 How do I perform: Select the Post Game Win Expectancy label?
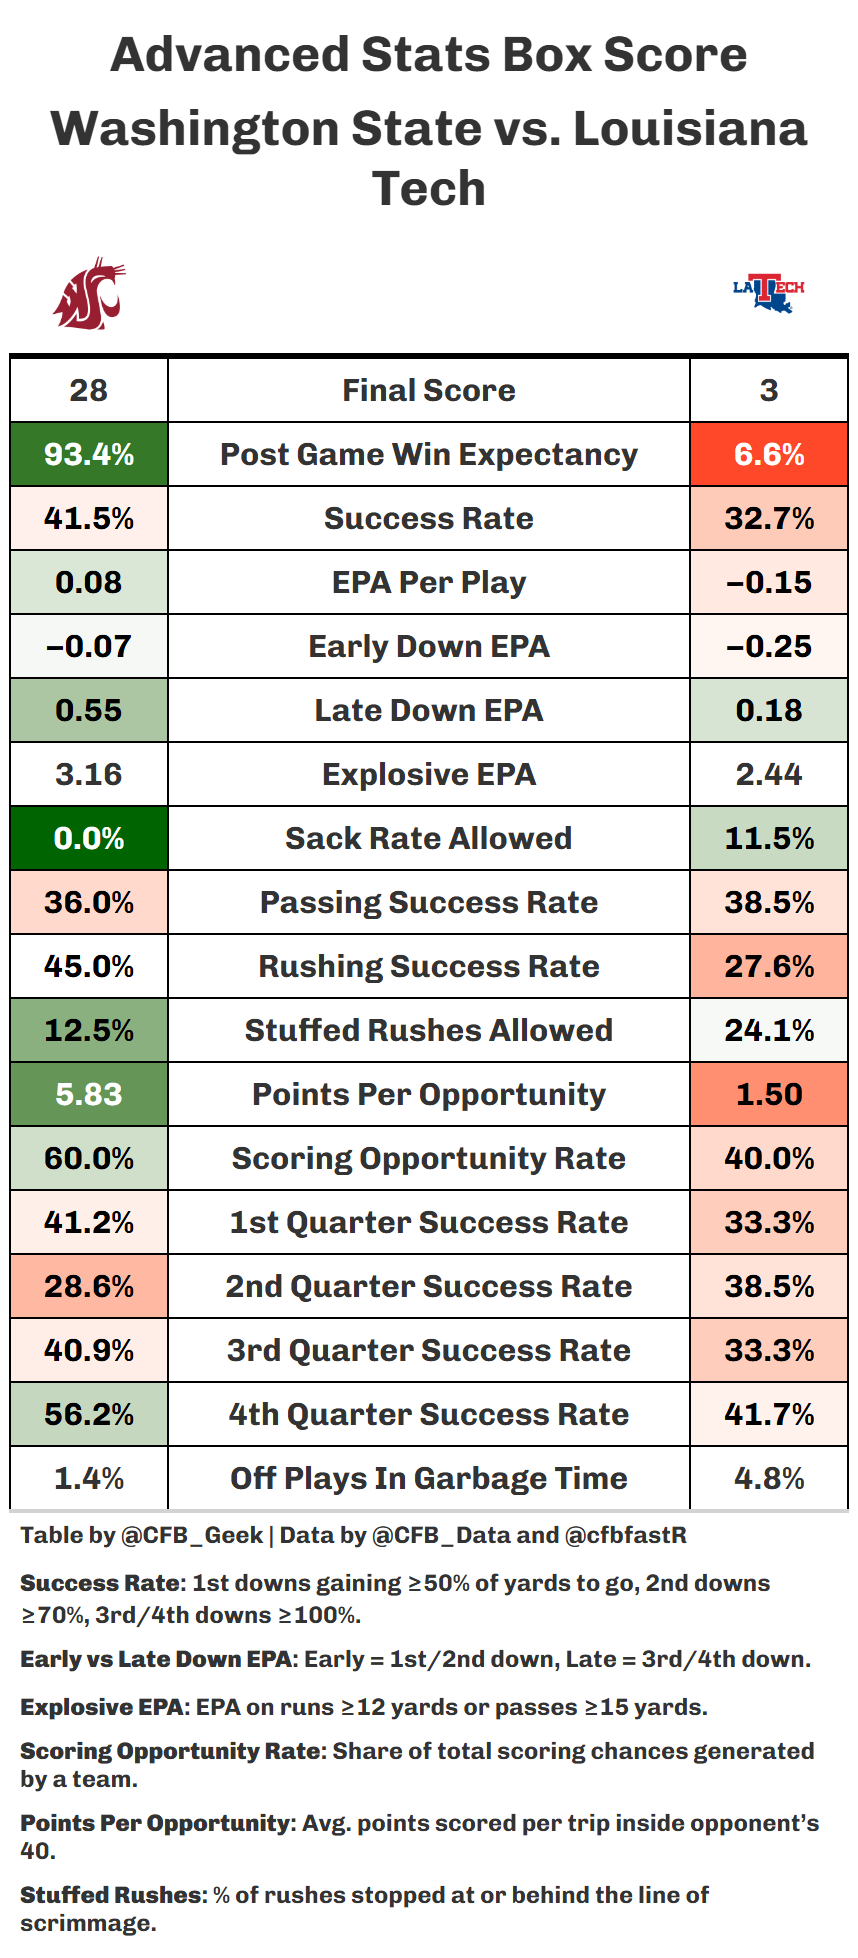[x=428, y=455]
